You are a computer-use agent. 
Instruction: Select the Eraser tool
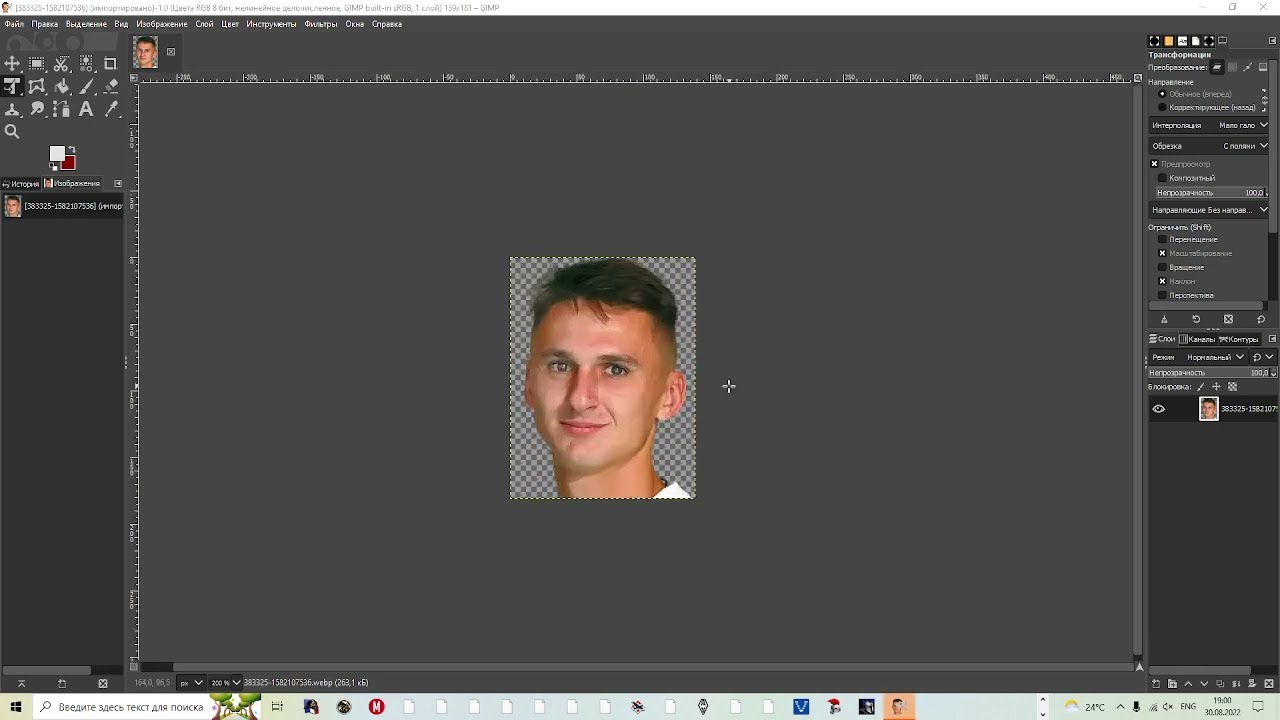click(111, 86)
